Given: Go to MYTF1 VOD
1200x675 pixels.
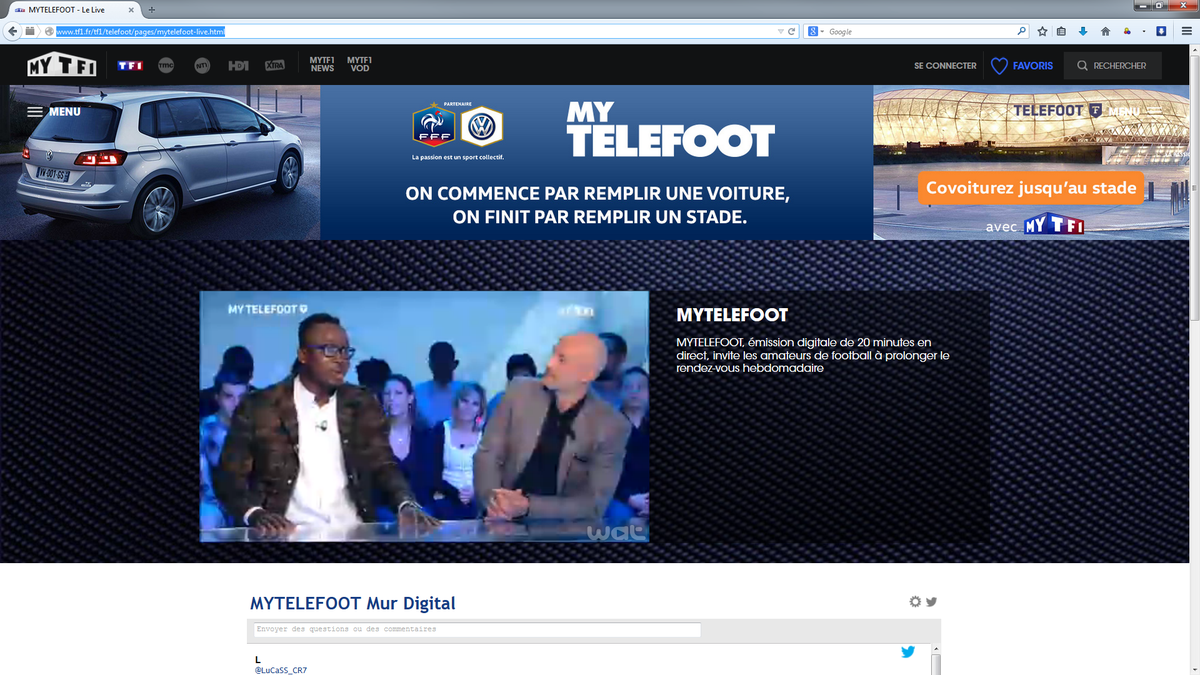Looking at the screenshot, I should pyautogui.click(x=359, y=64).
